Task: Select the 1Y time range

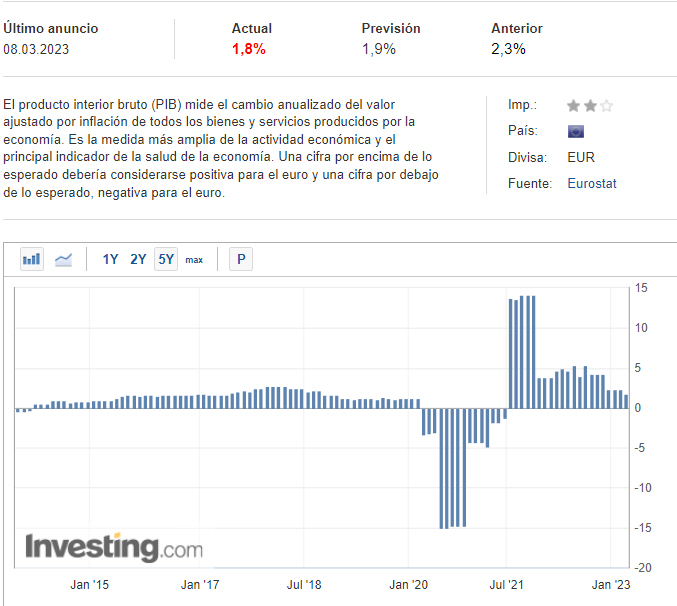Action: point(110,259)
